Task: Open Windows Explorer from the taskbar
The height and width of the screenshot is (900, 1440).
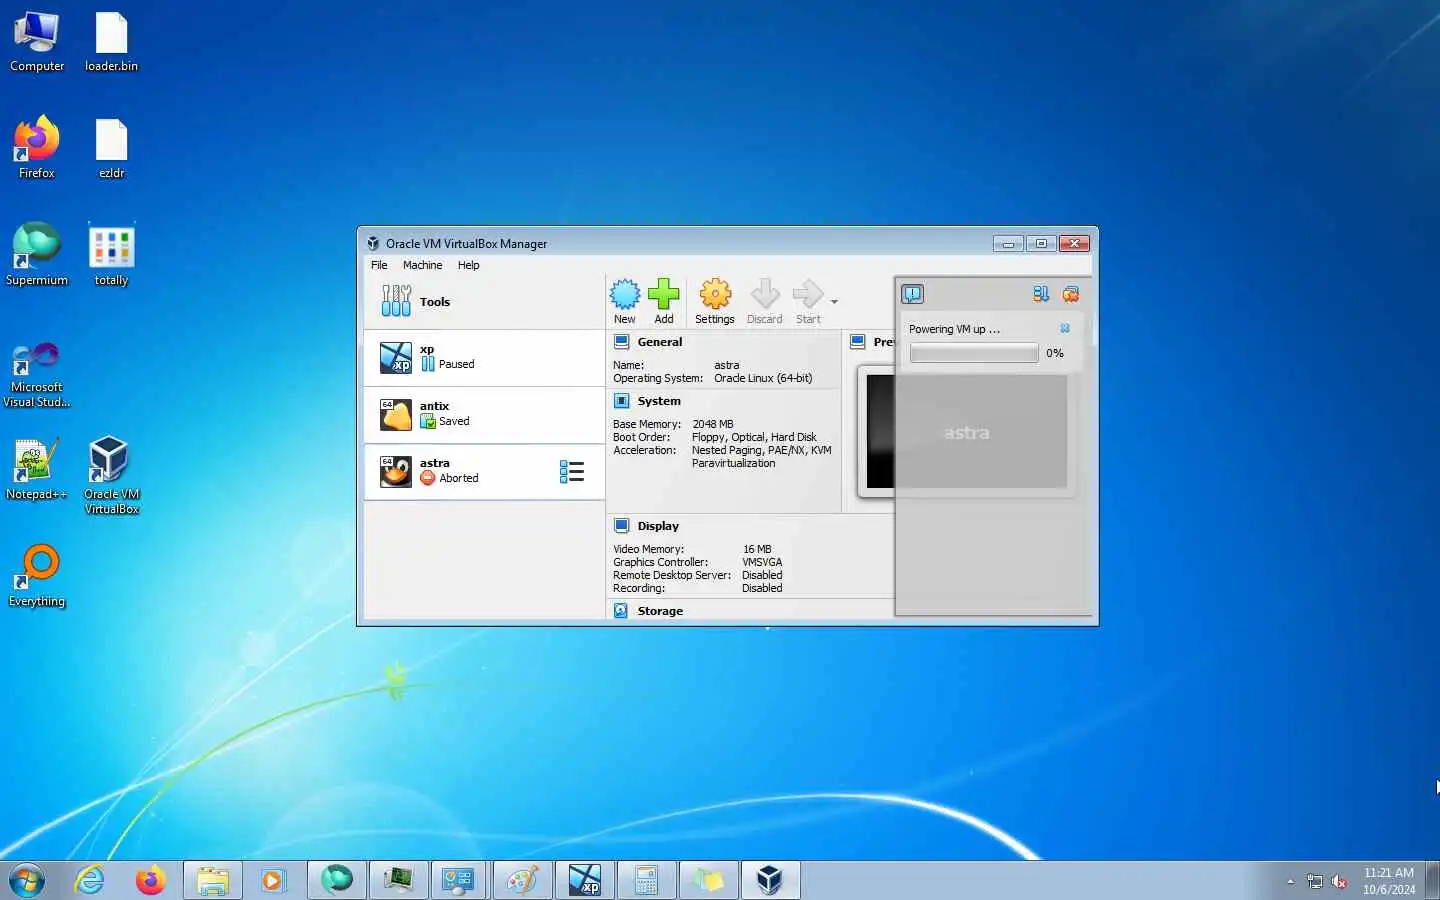Action: (x=212, y=880)
